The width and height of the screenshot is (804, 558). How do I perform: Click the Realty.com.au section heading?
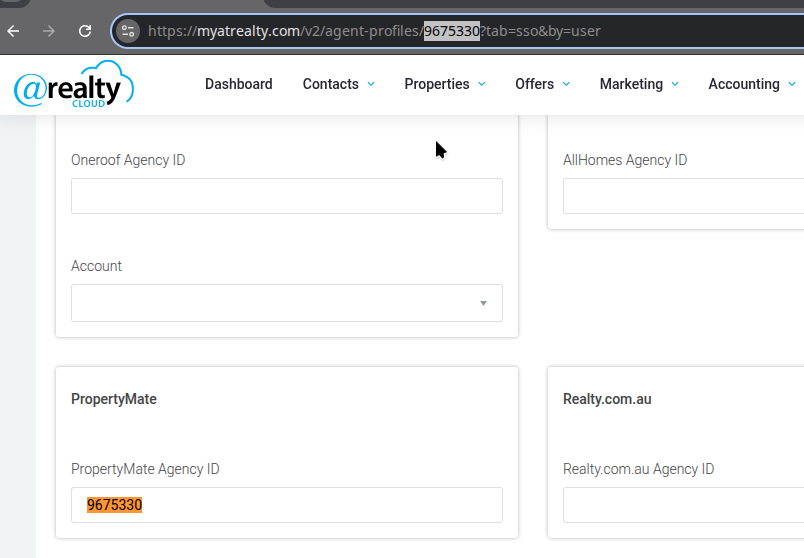607,399
